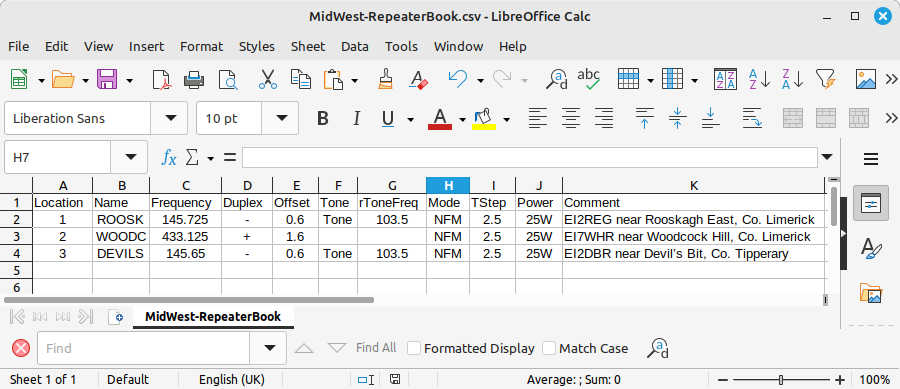Image resolution: width=900 pixels, height=389 pixels.
Task: Click Clear Direct Formatting icon
Action: coord(418,79)
